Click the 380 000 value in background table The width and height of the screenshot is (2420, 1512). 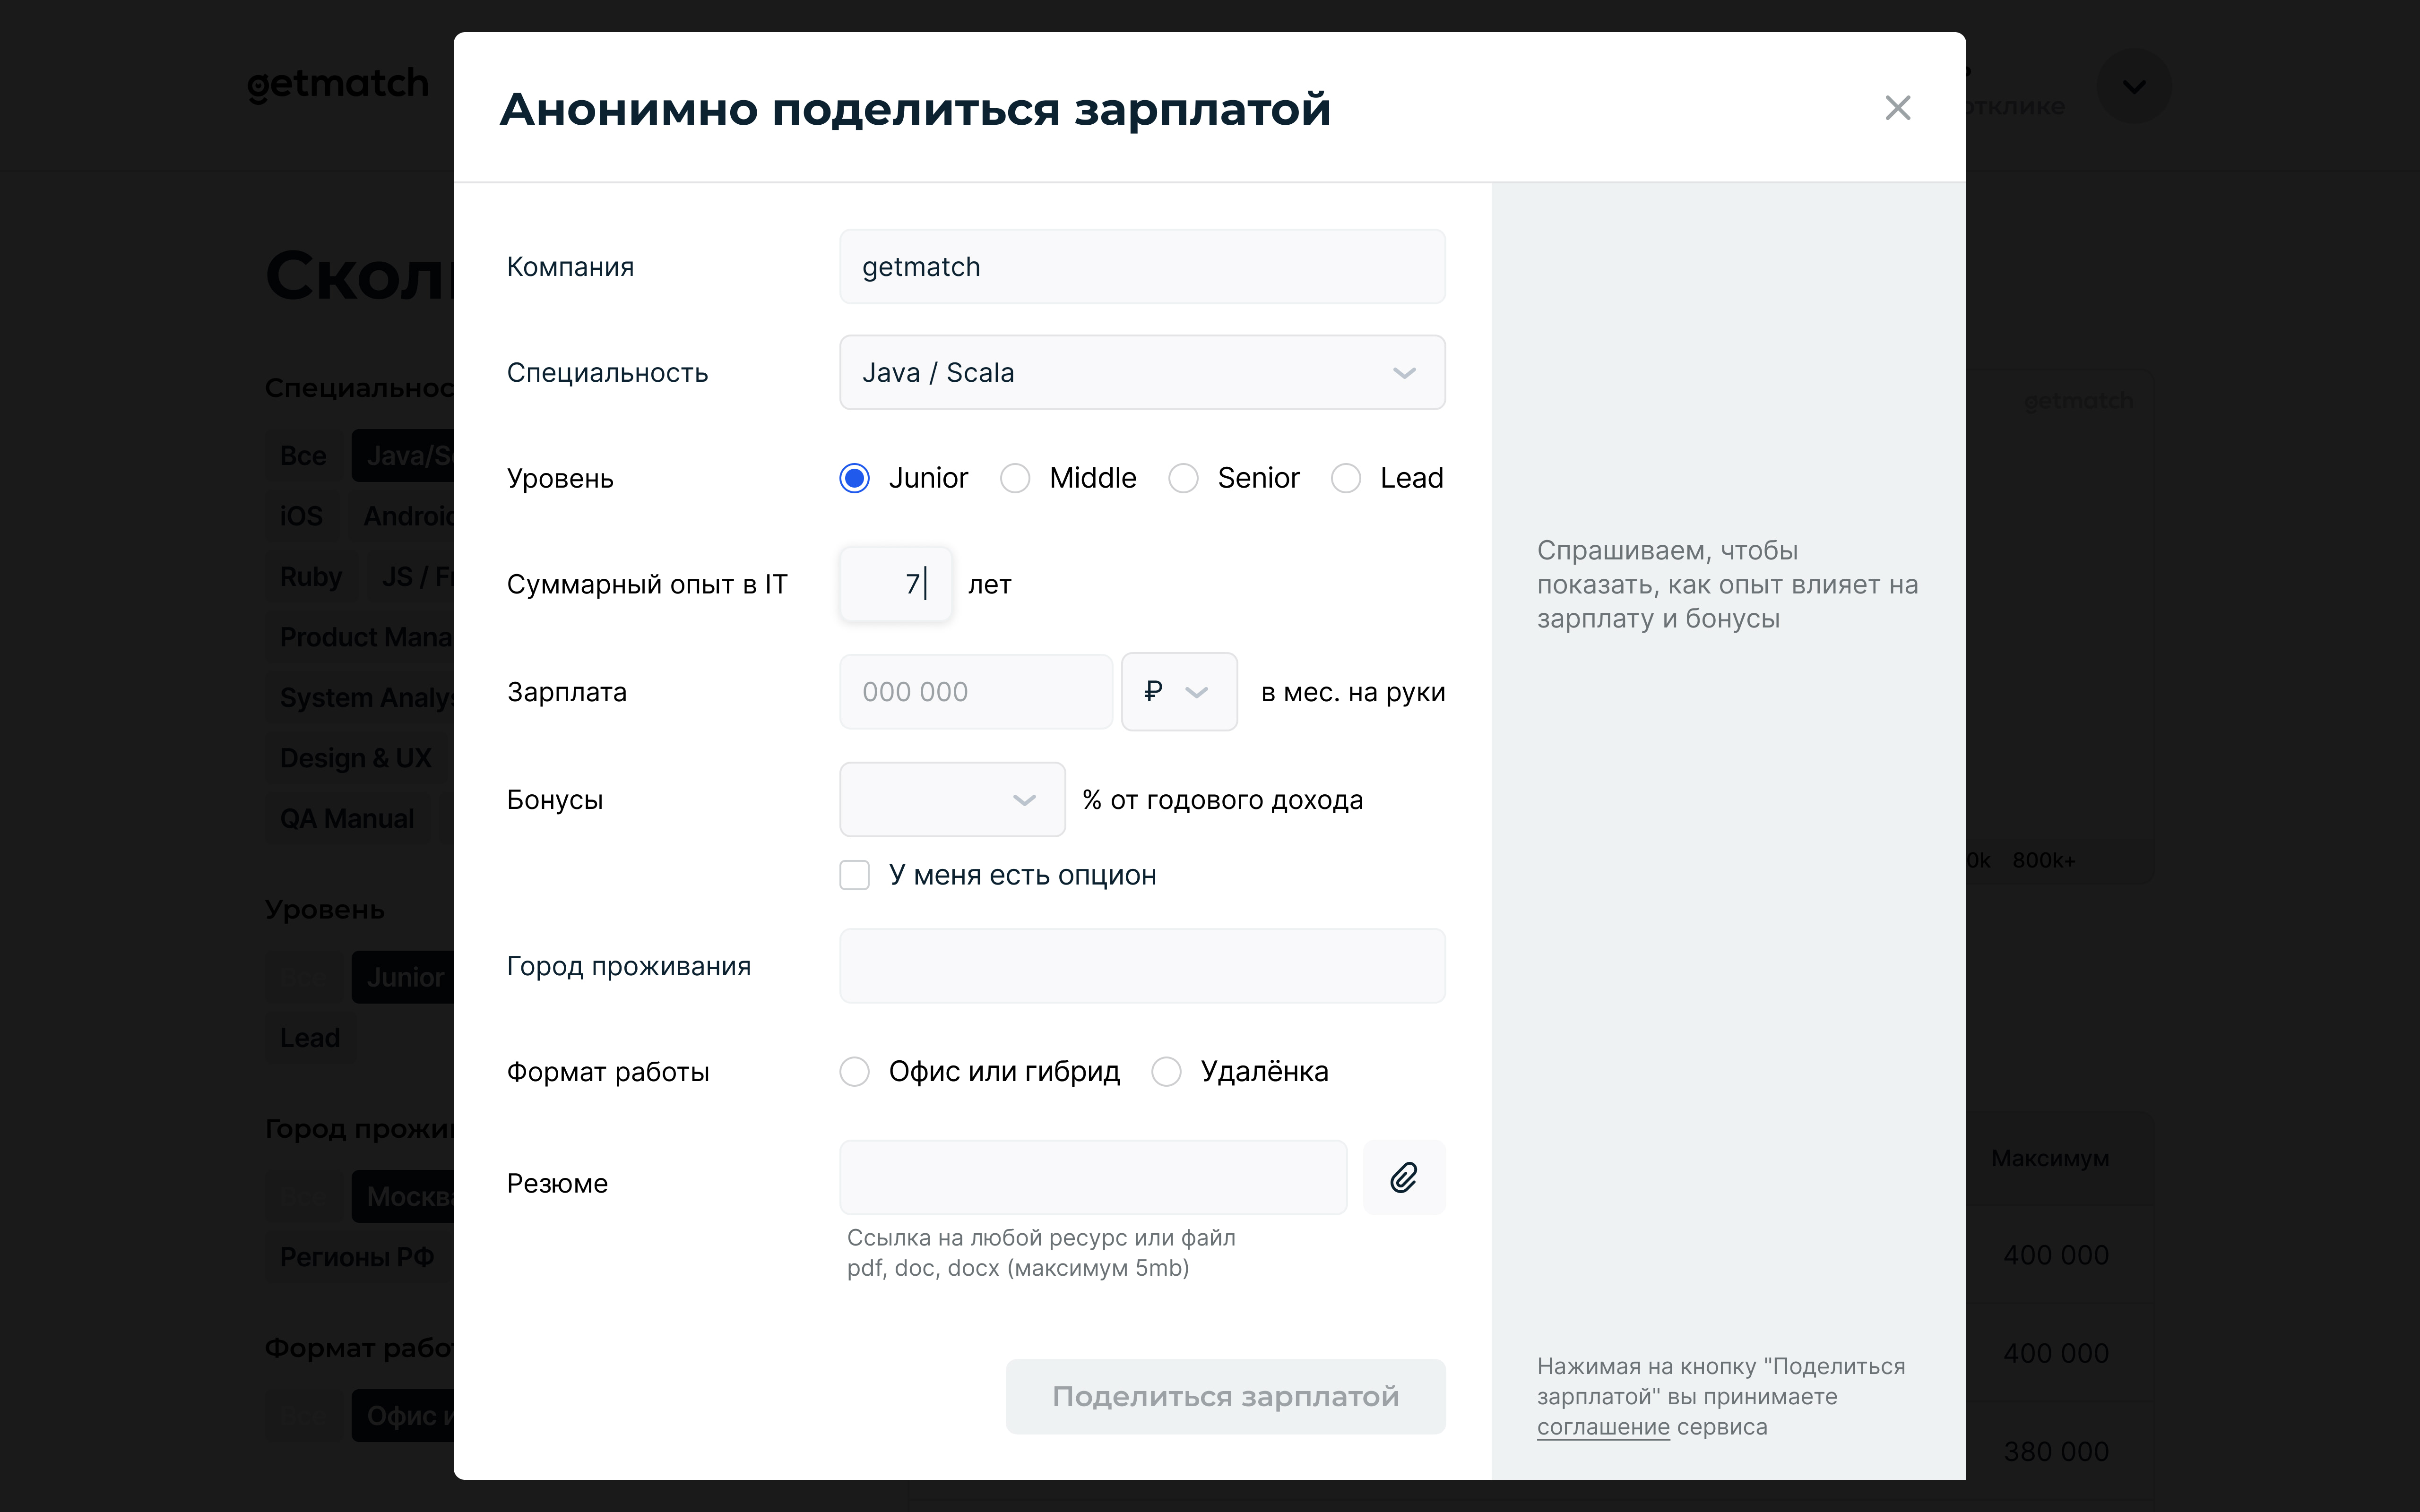point(2056,1451)
